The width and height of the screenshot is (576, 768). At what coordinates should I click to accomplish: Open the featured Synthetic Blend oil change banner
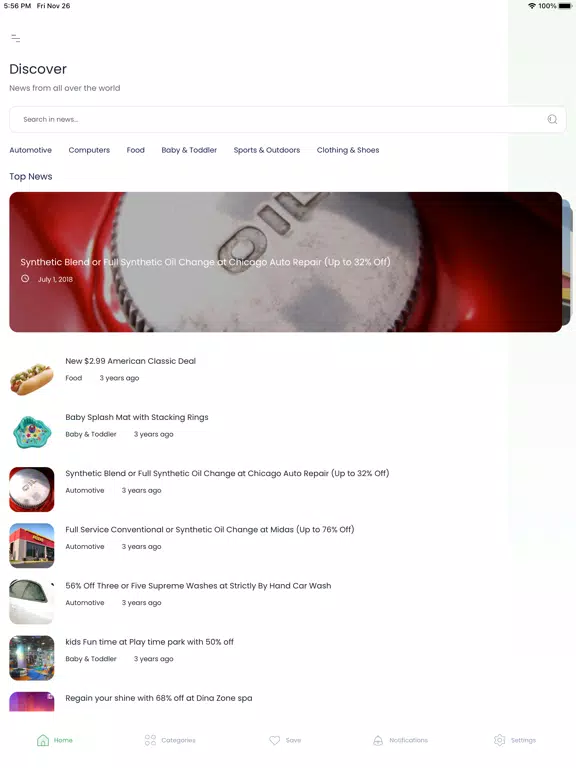[286, 262]
